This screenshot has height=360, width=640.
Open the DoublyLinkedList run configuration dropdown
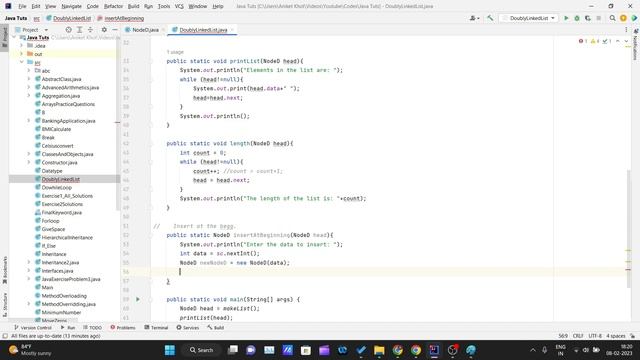(x=529, y=18)
